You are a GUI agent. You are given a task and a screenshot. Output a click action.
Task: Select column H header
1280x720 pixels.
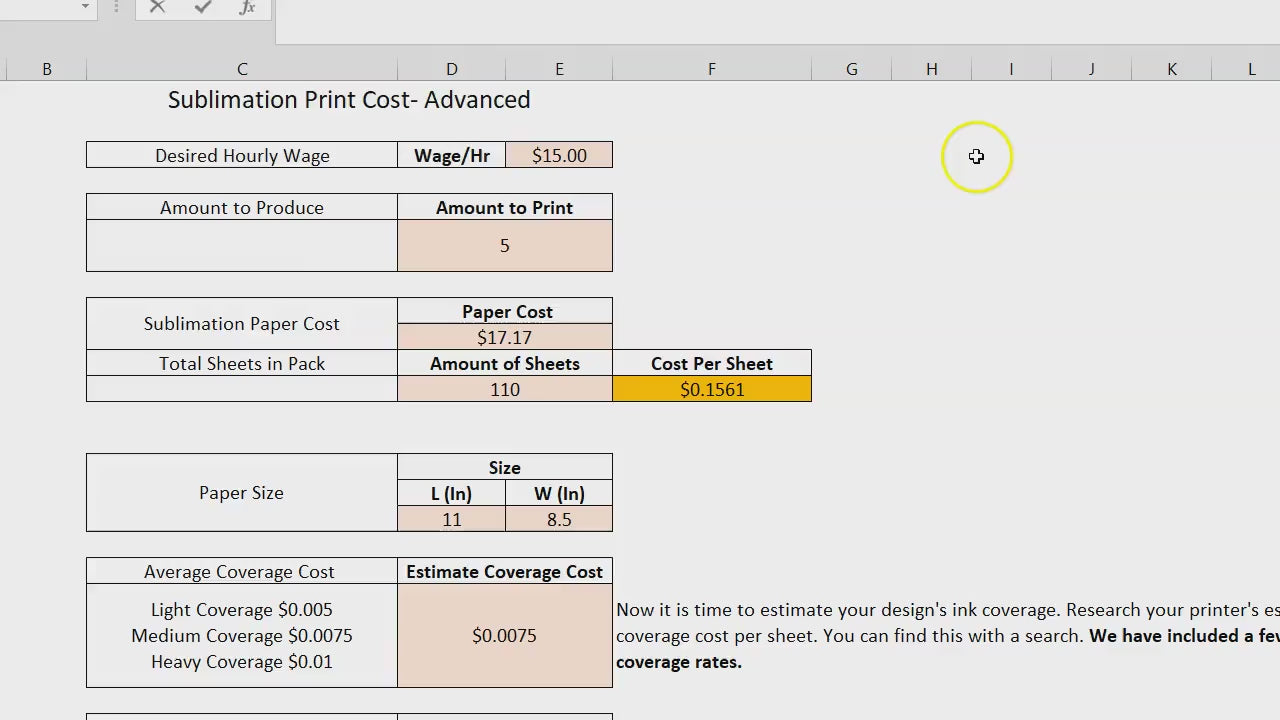point(931,69)
